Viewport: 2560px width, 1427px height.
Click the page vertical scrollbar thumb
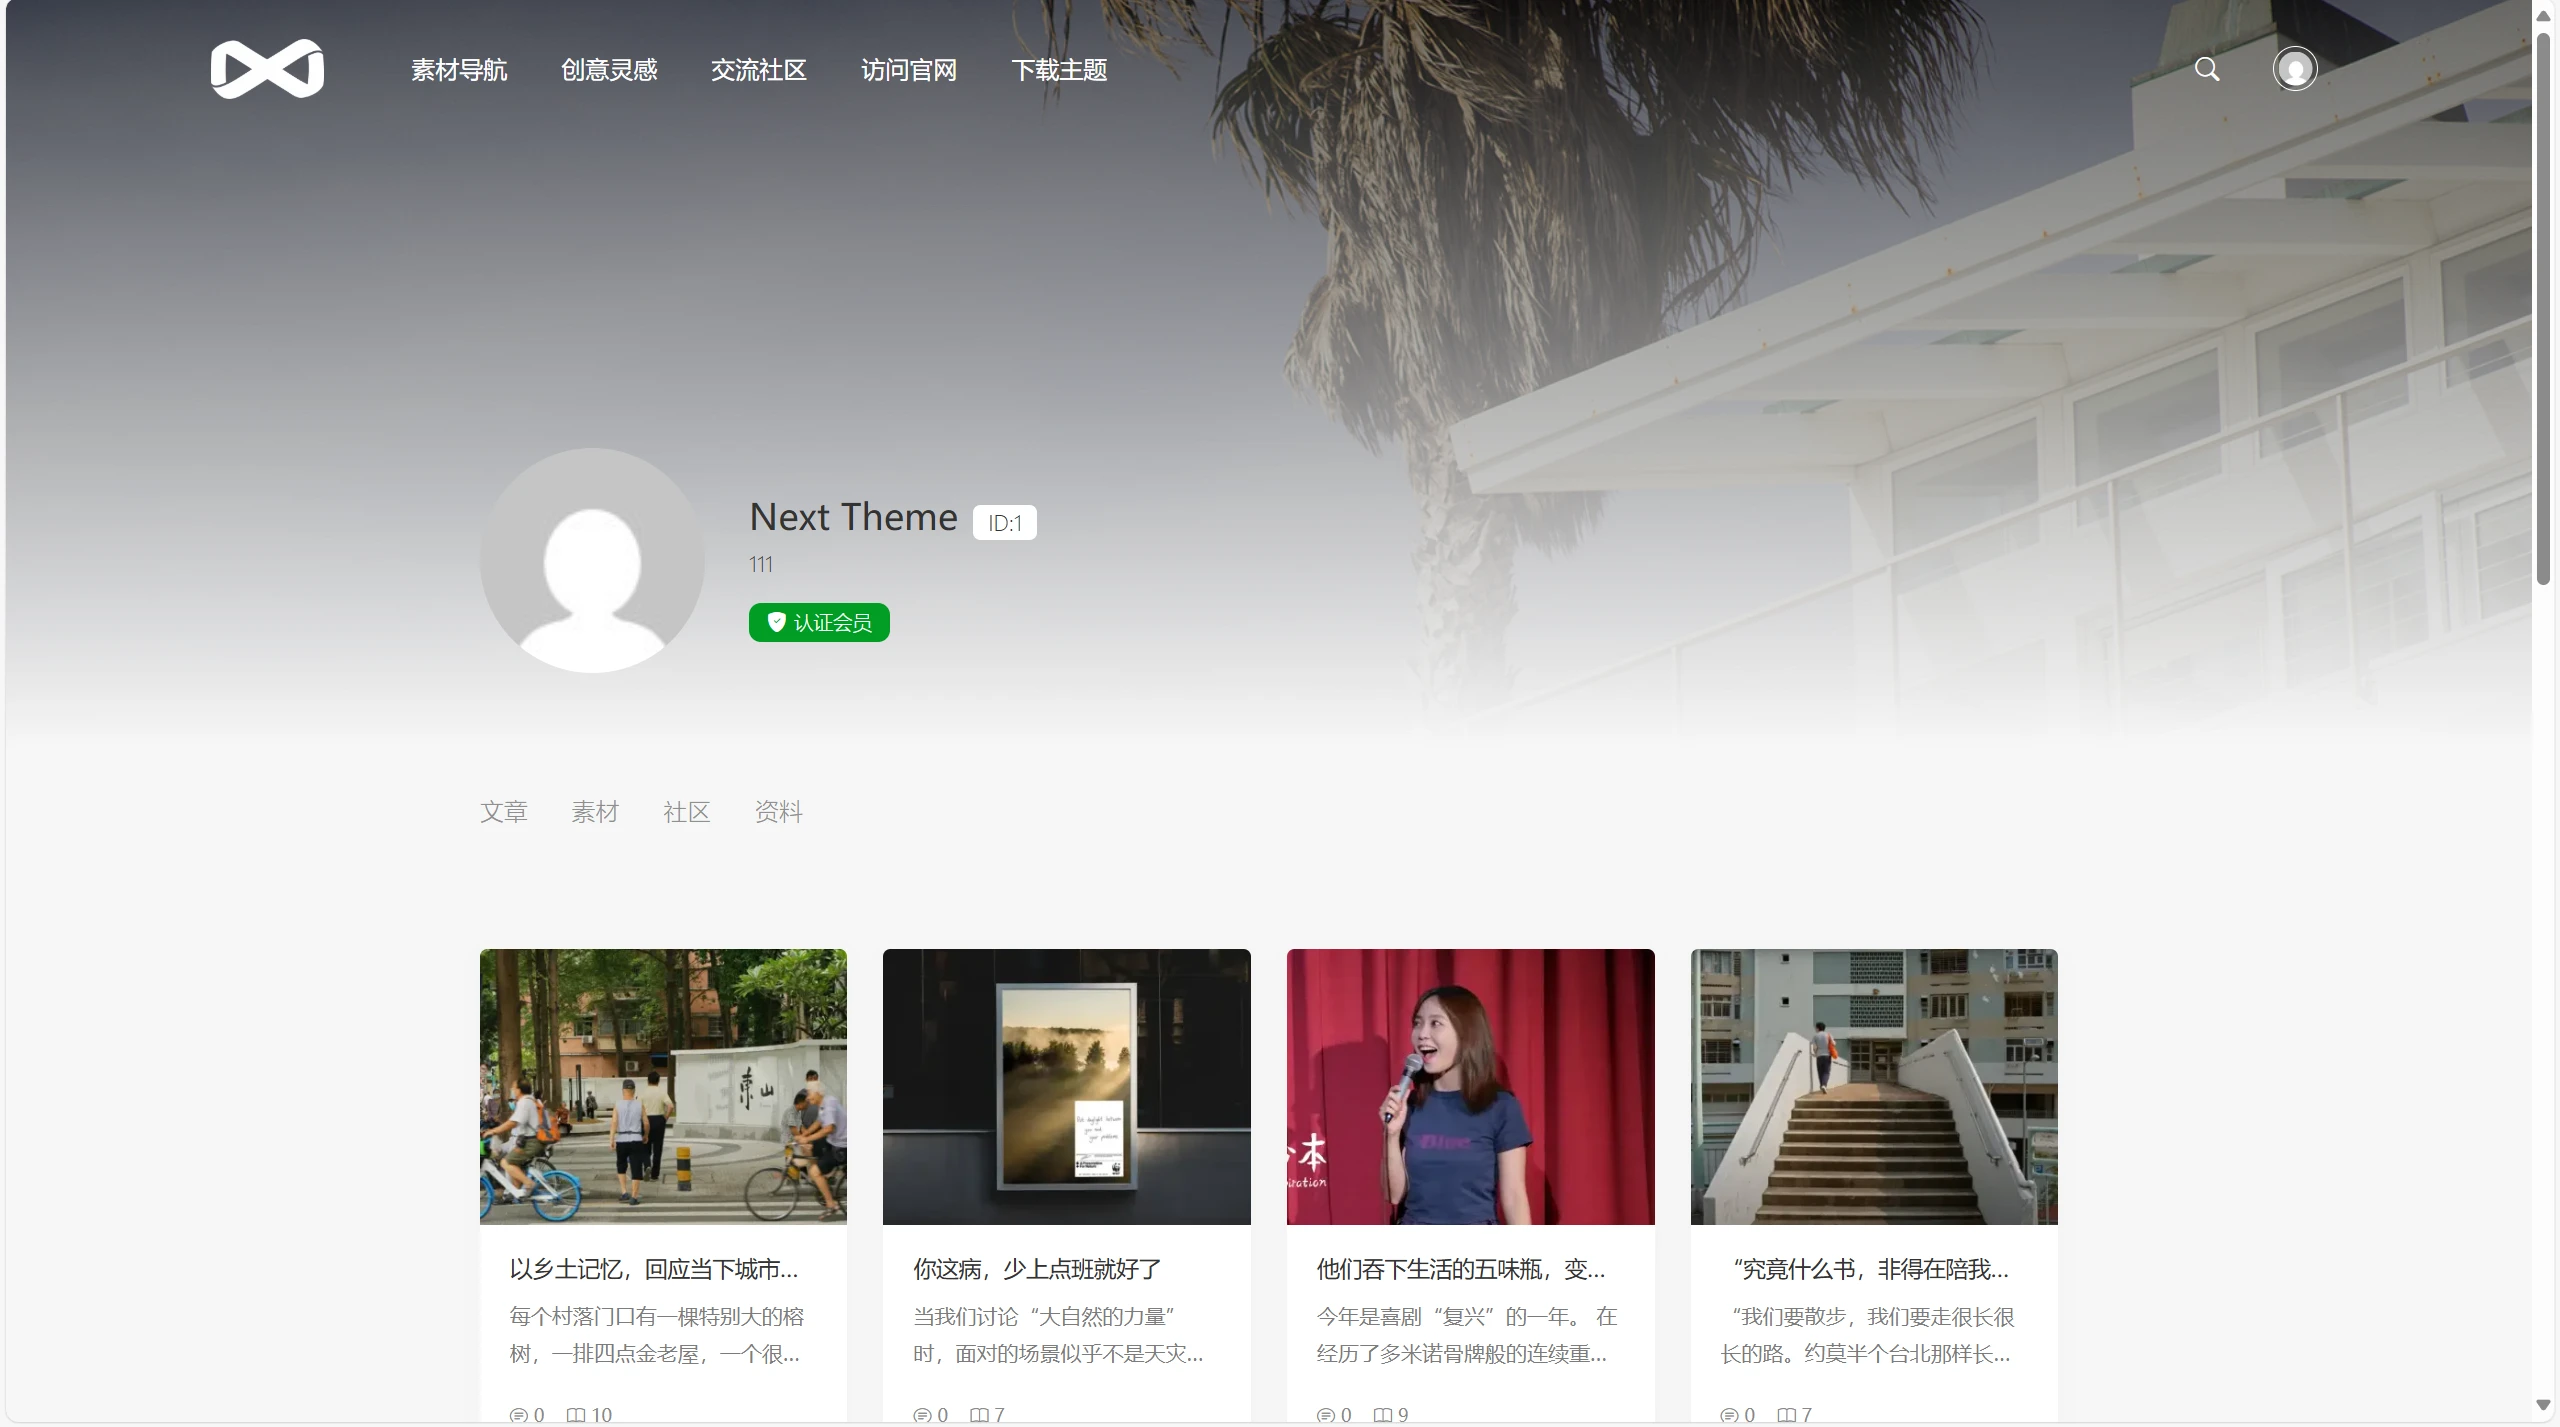[2543, 310]
